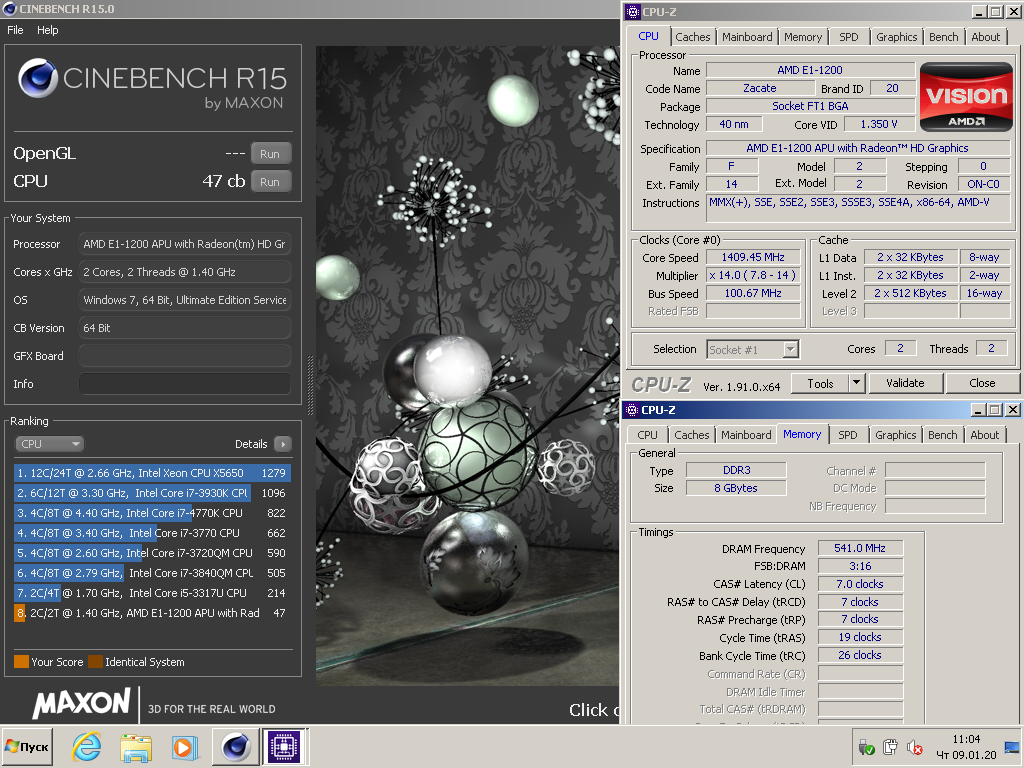Select ranking entry AMD E1-1200 APU
This screenshot has width=1024, height=768.
(x=152, y=613)
